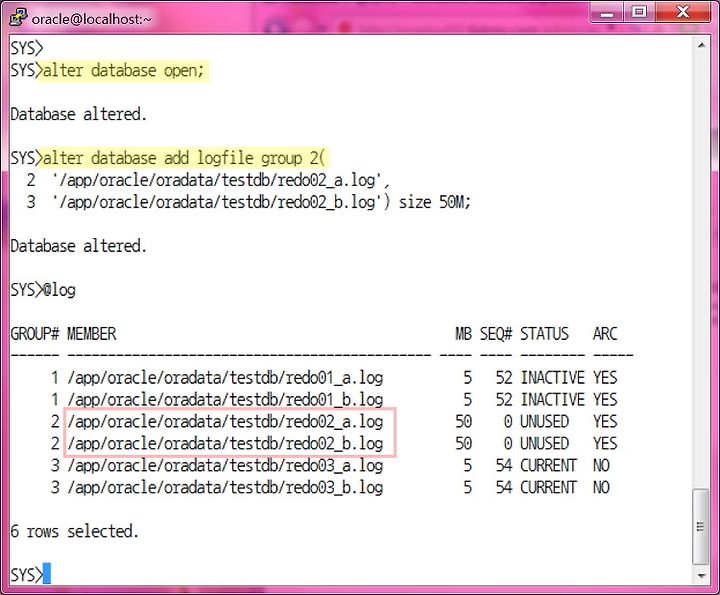Viewport: 720px width, 595px height.
Task: Maximize the oracle@localhost terminal window
Action: click(x=639, y=12)
